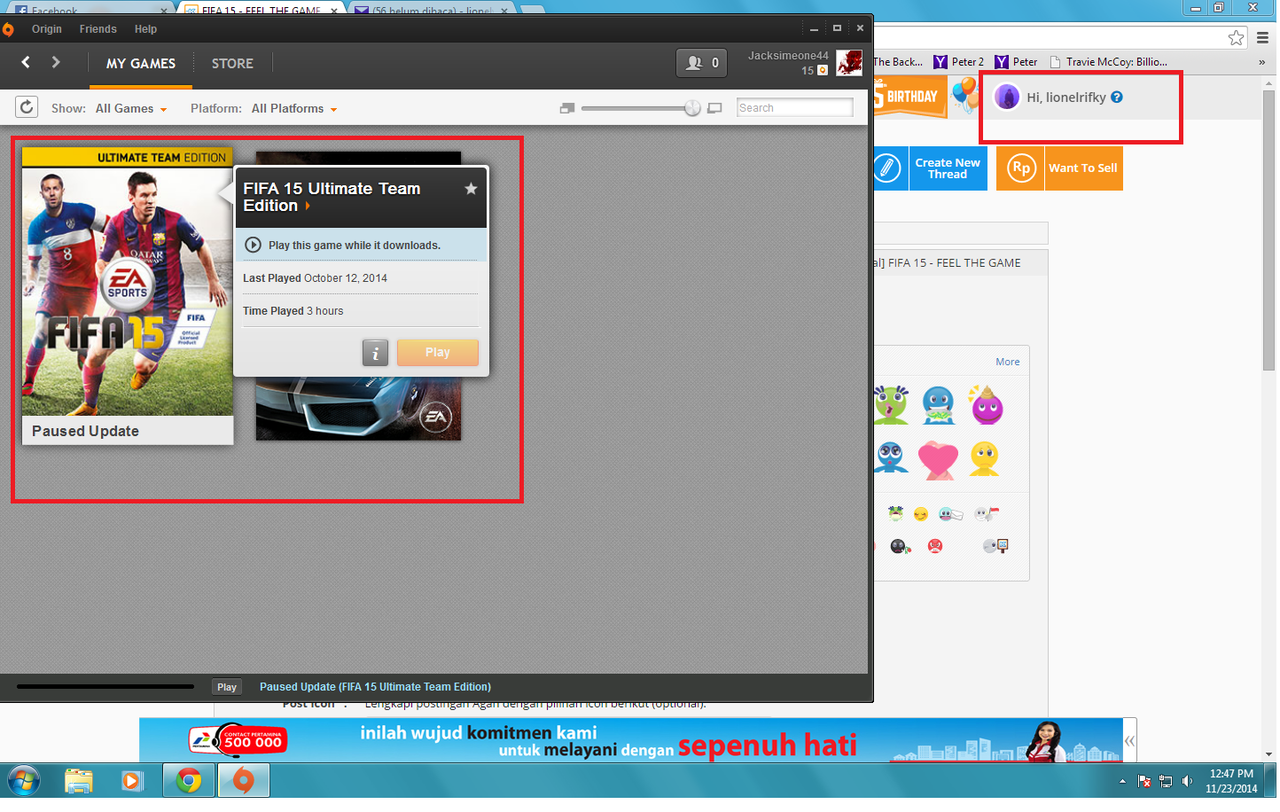Select the small emoticon with Indonesian flag
Viewport: 1280px width, 812px height.
click(x=988, y=514)
